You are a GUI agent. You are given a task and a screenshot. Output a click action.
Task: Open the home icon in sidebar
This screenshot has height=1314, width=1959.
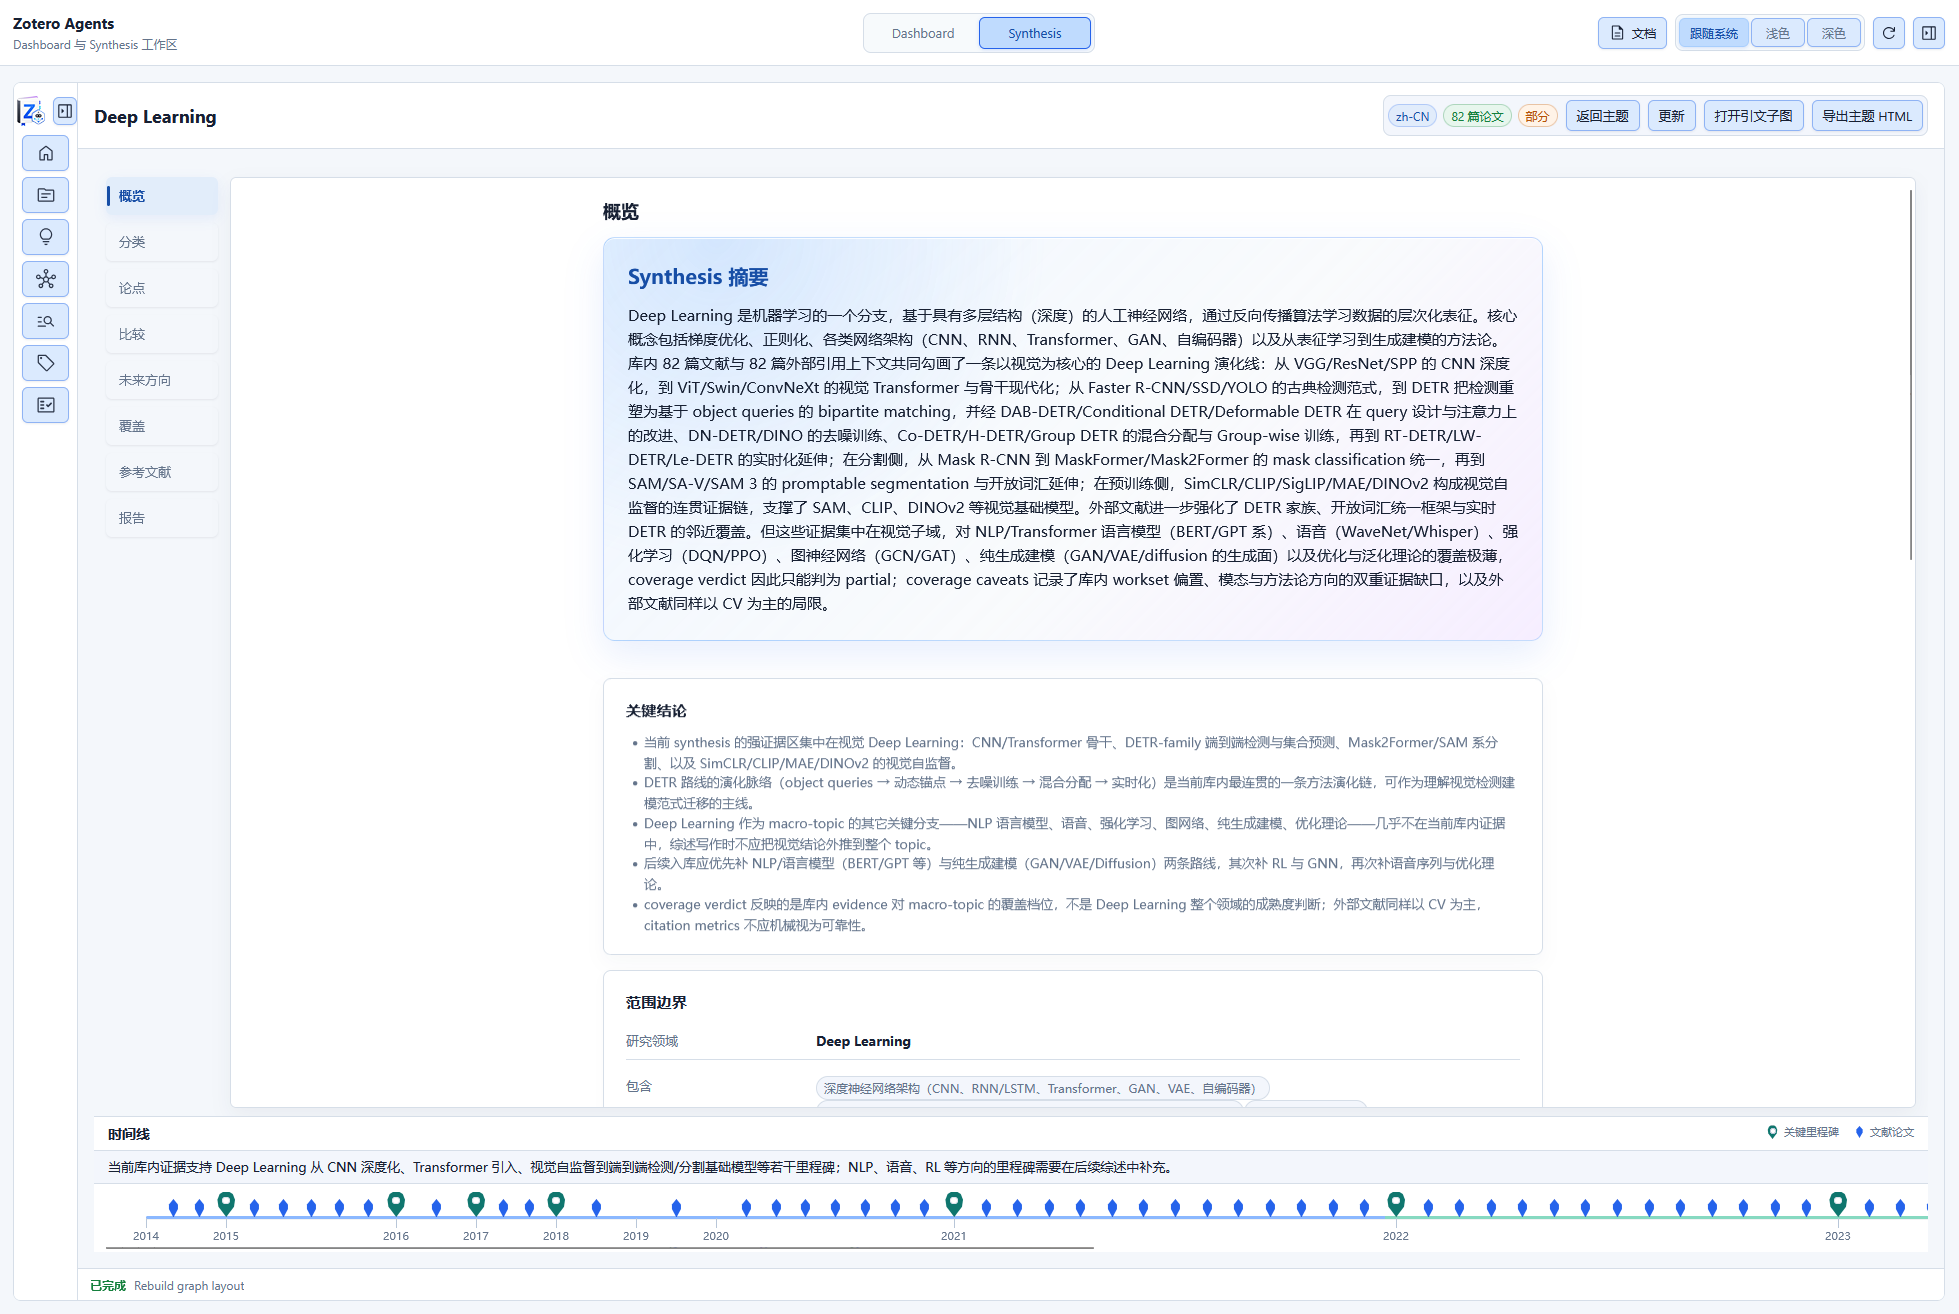pos(46,153)
